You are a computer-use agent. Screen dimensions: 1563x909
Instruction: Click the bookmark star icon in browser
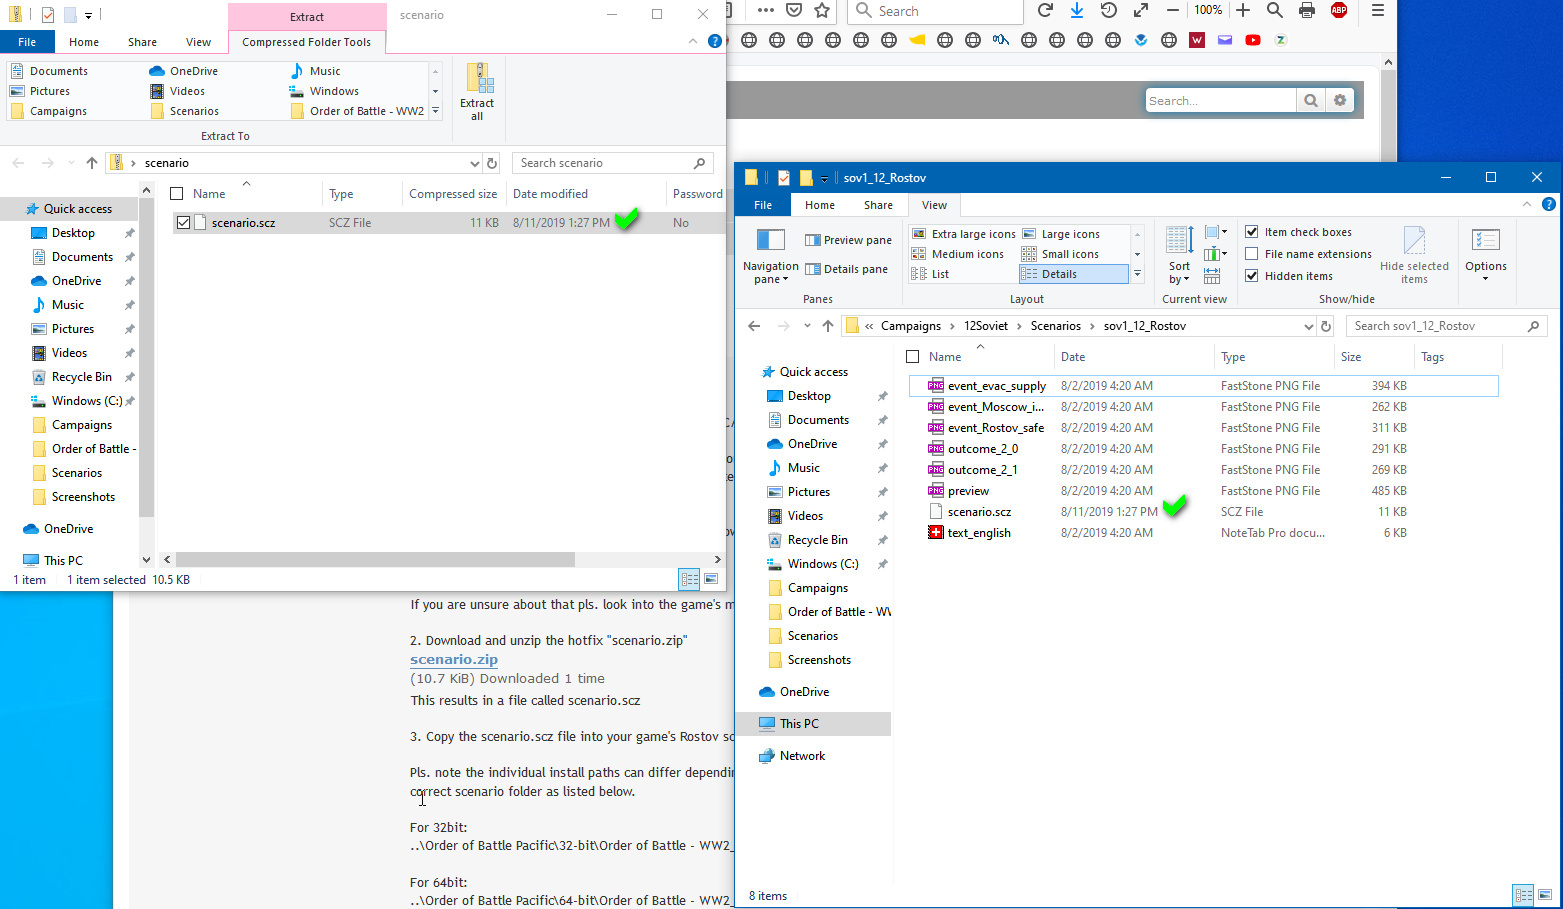(x=822, y=10)
